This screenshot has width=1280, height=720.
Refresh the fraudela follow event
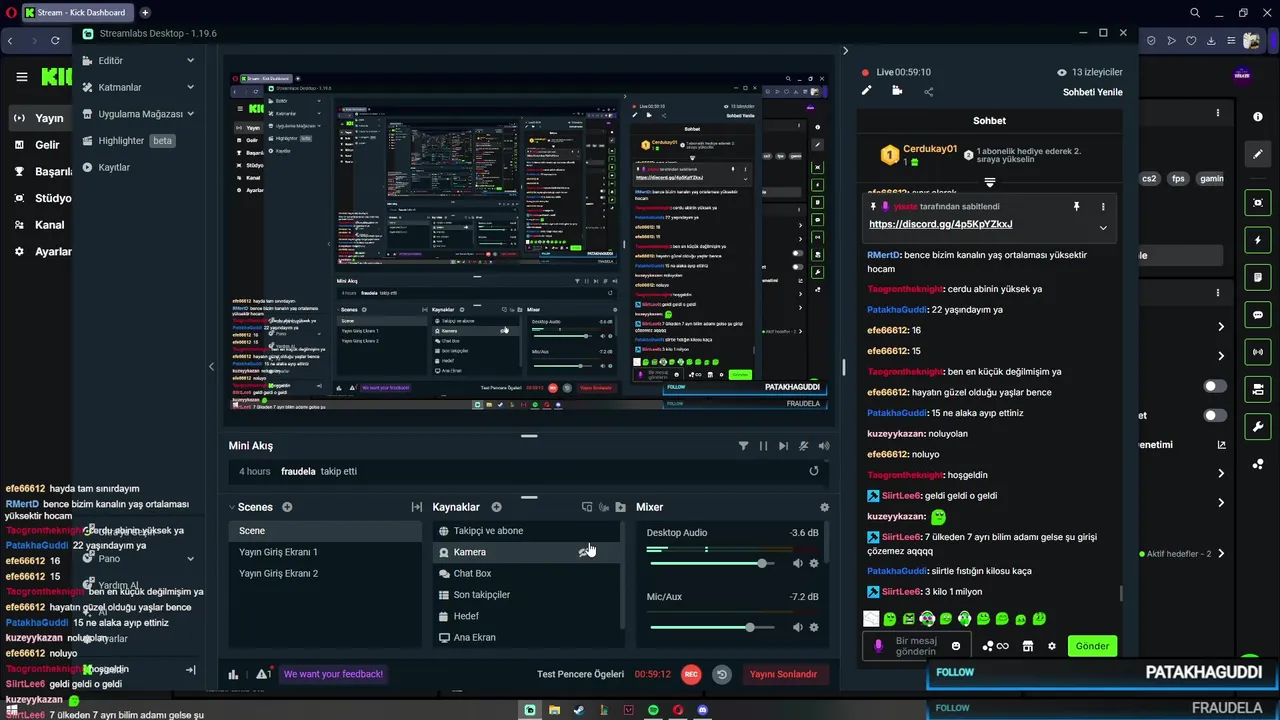pyautogui.click(x=813, y=471)
